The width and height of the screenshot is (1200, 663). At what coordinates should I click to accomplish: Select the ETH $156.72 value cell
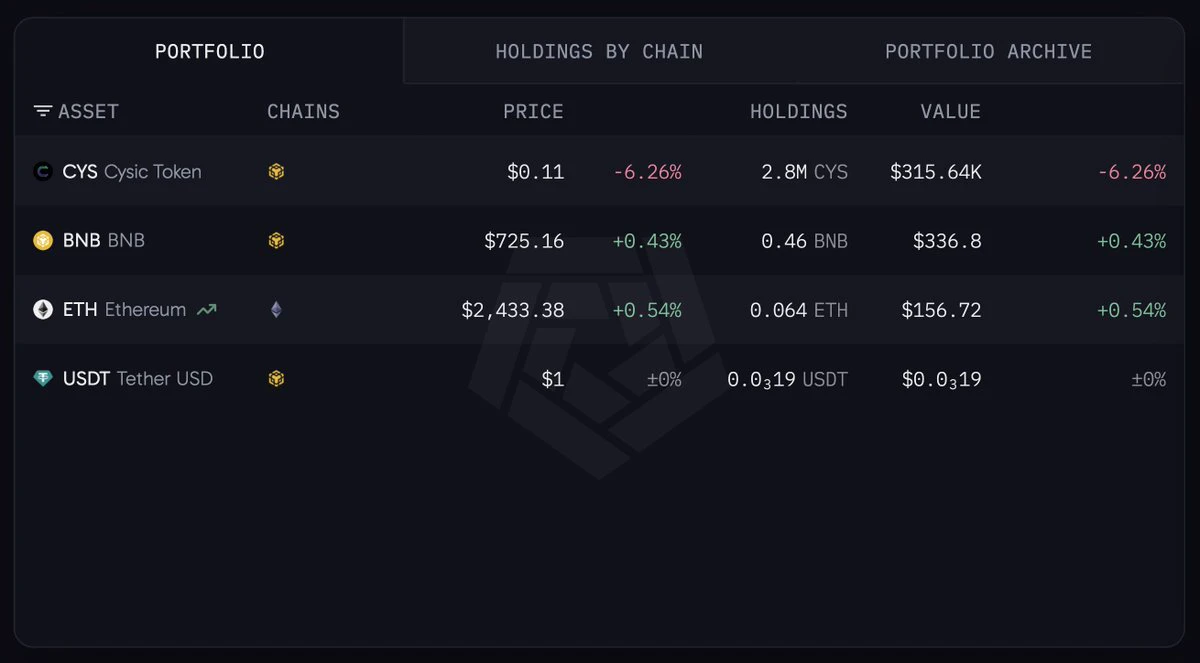coord(941,310)
